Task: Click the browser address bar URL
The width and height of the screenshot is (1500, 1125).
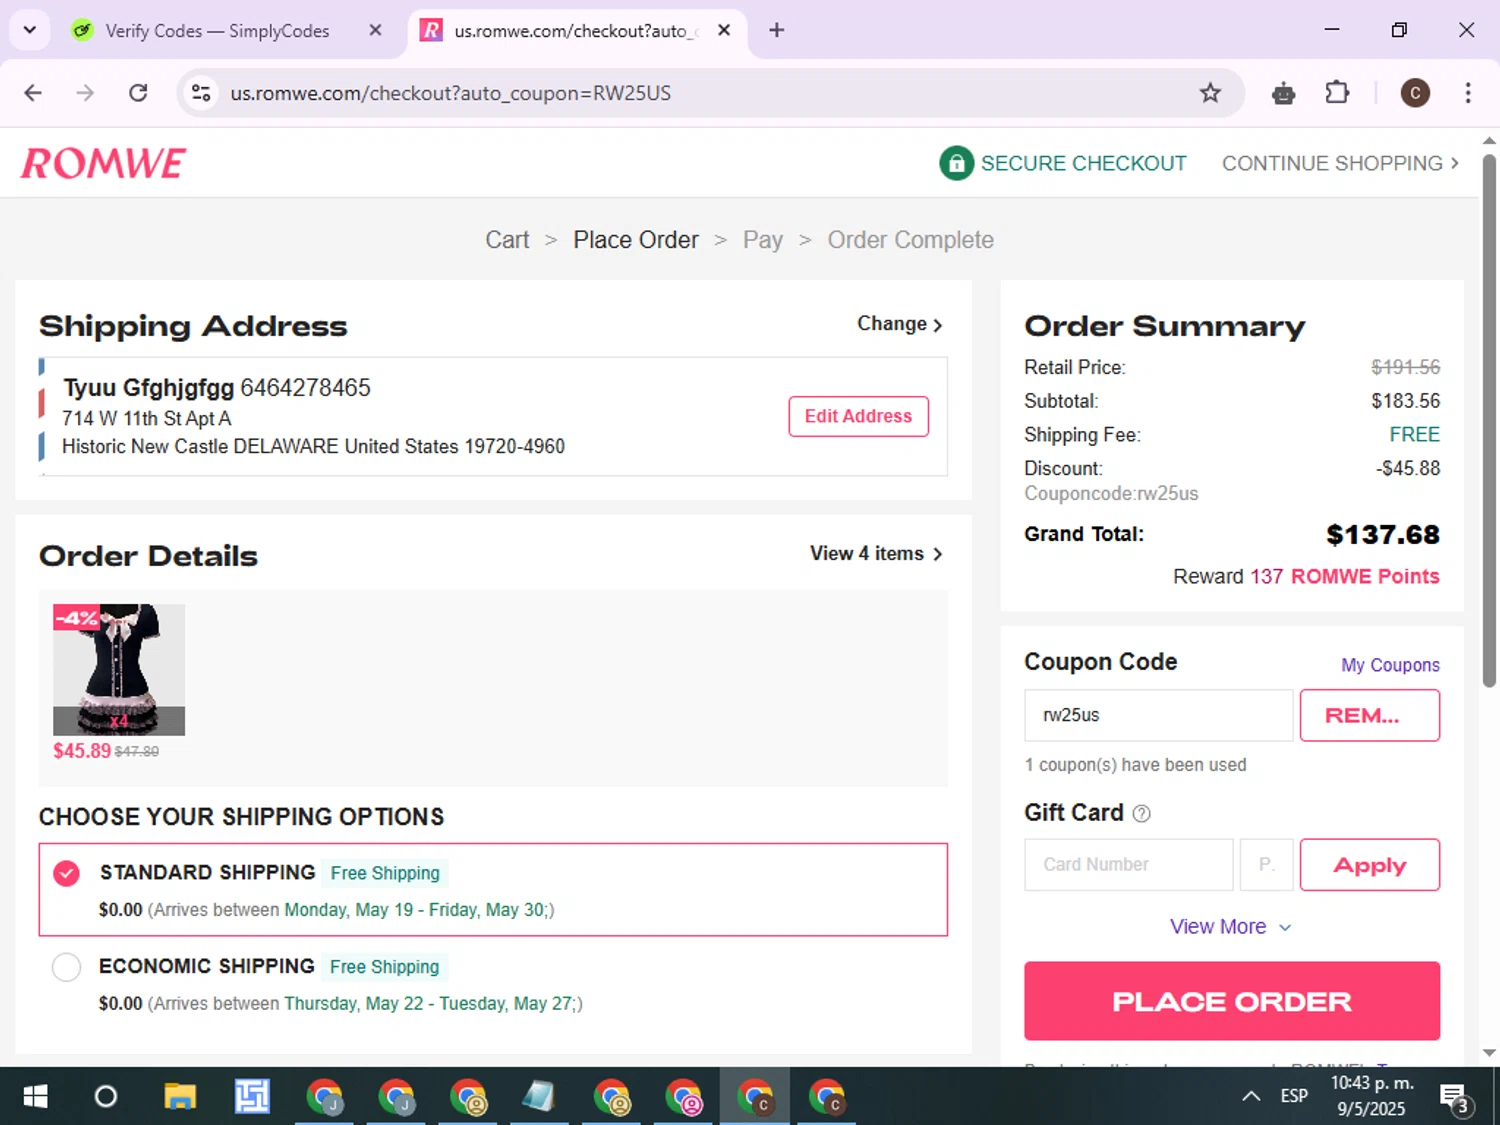Action: pos(450,93)
